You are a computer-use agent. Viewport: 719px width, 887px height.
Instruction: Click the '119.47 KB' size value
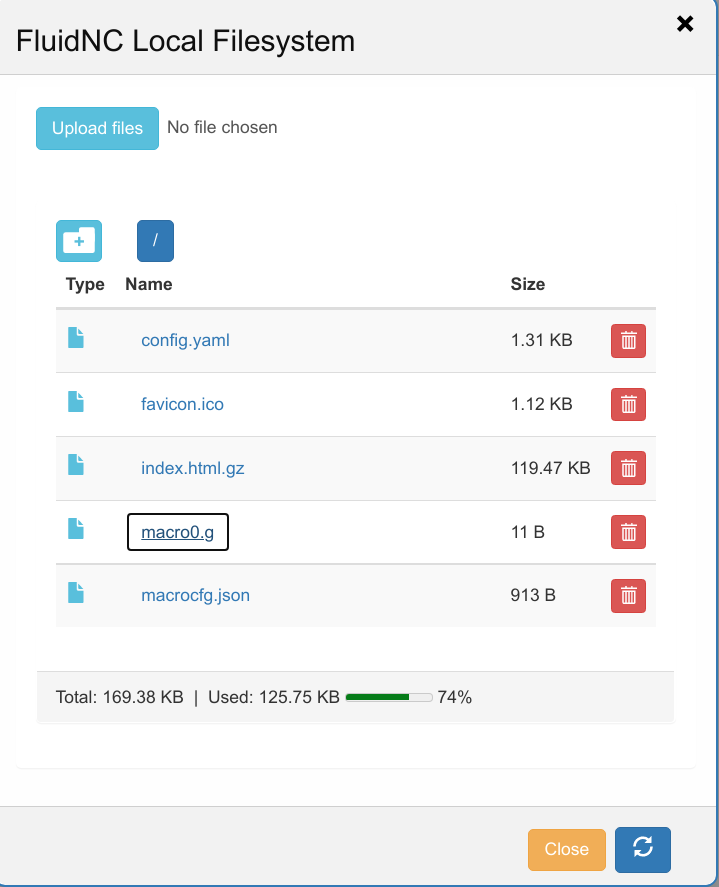pyautogui.click(x=550, y=468)
